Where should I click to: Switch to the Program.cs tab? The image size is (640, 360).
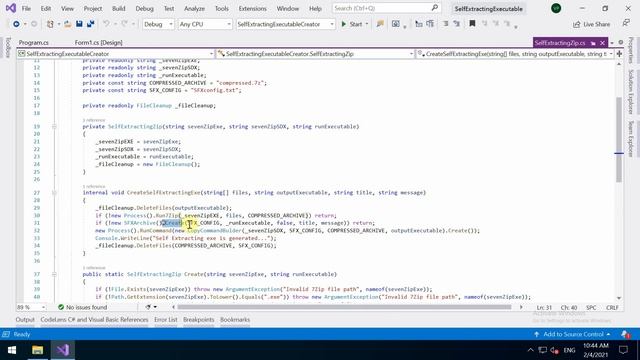[x=33, y=42]
